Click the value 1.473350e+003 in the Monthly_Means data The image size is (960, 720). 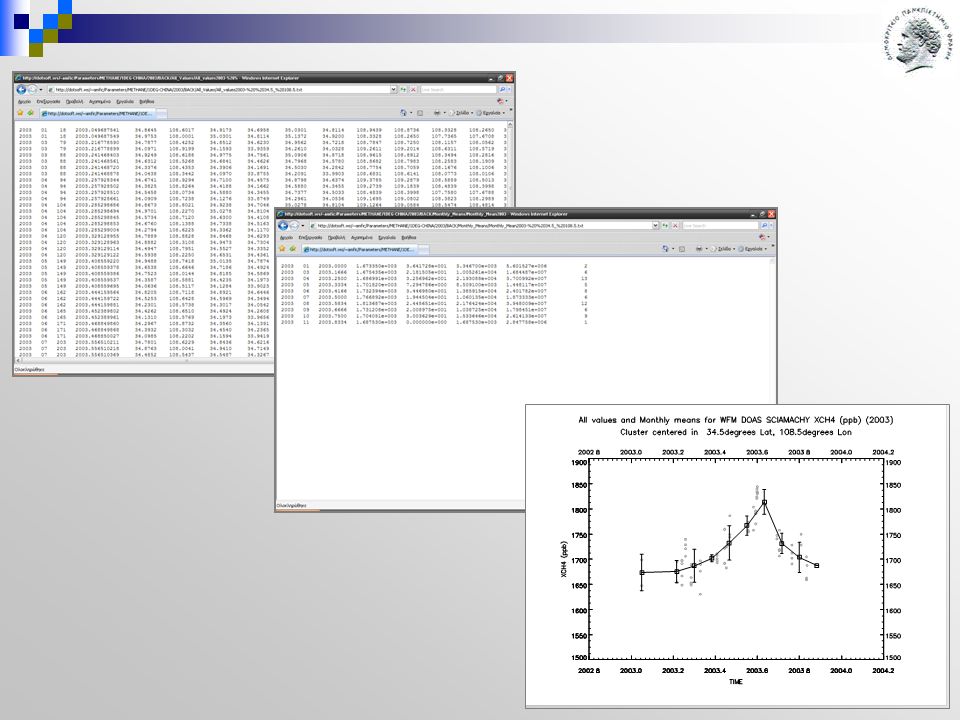click(x=376, y=266)
